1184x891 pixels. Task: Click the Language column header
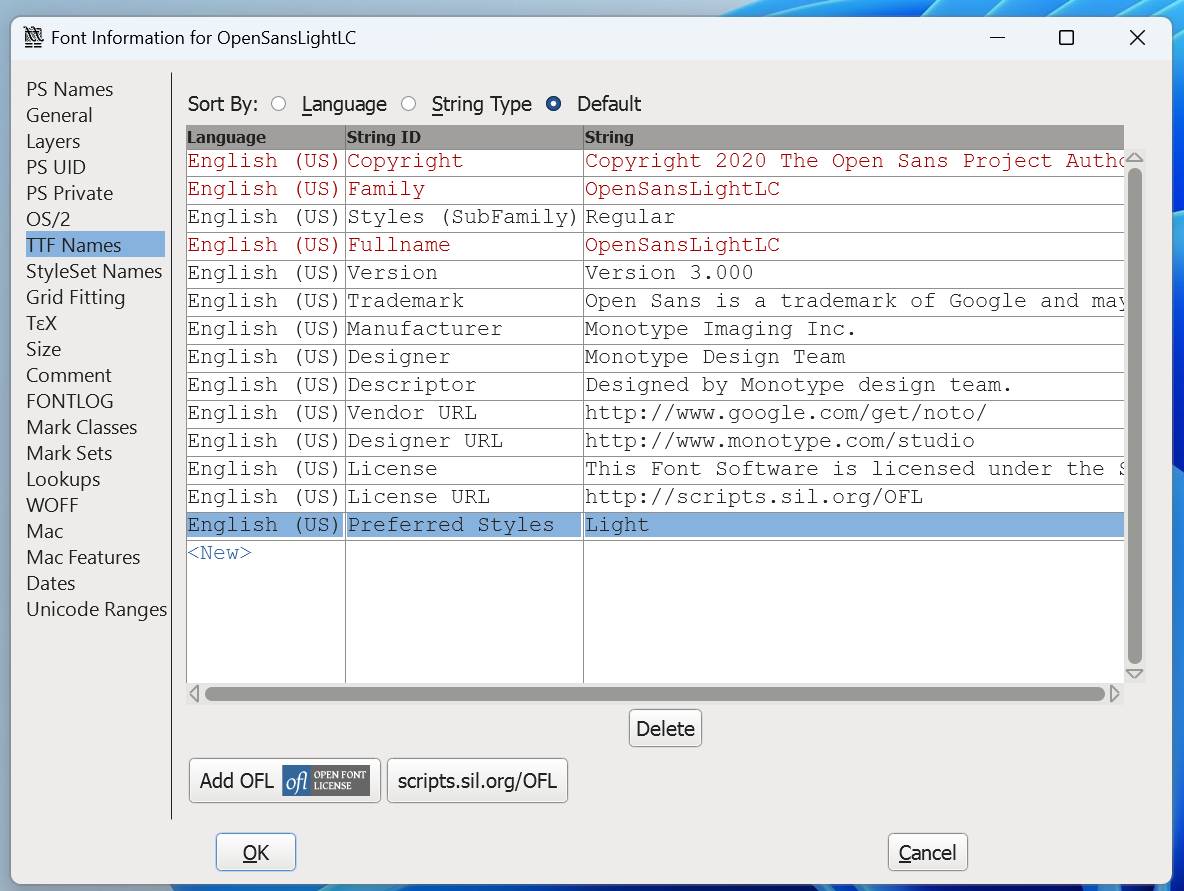click(x=266, y=137)
